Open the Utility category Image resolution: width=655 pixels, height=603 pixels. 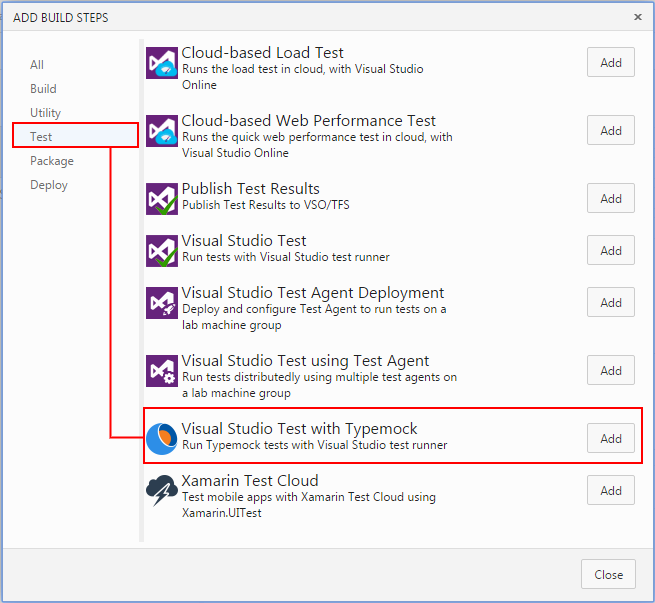pyautogui.click(x=45, y=113)
